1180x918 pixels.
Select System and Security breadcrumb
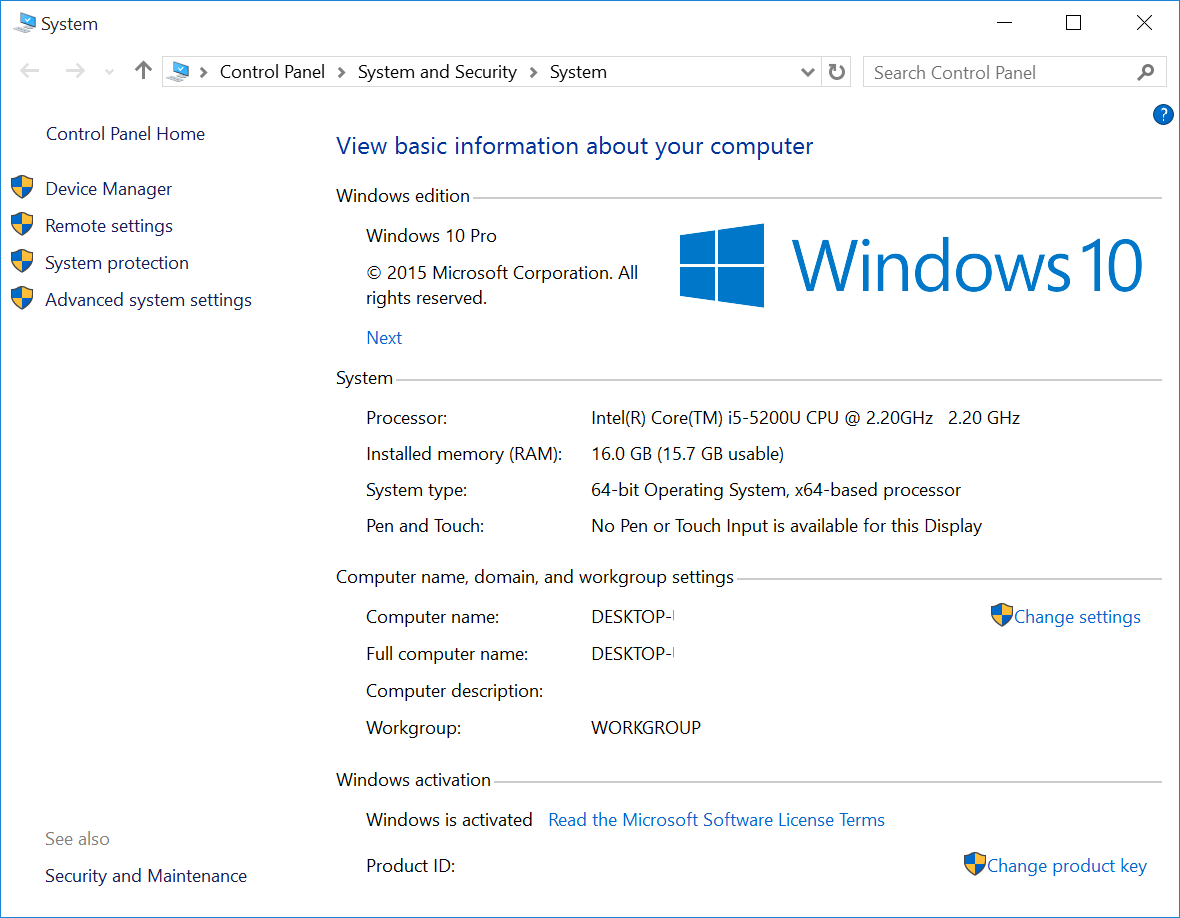(x=437, y=72)
